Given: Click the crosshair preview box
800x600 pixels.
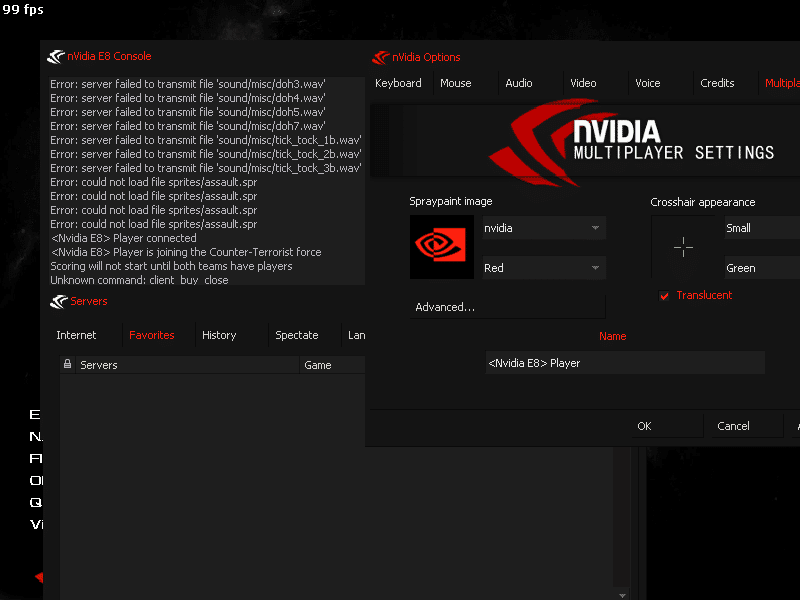Looking at the screenshot, I should pos(683,247).
